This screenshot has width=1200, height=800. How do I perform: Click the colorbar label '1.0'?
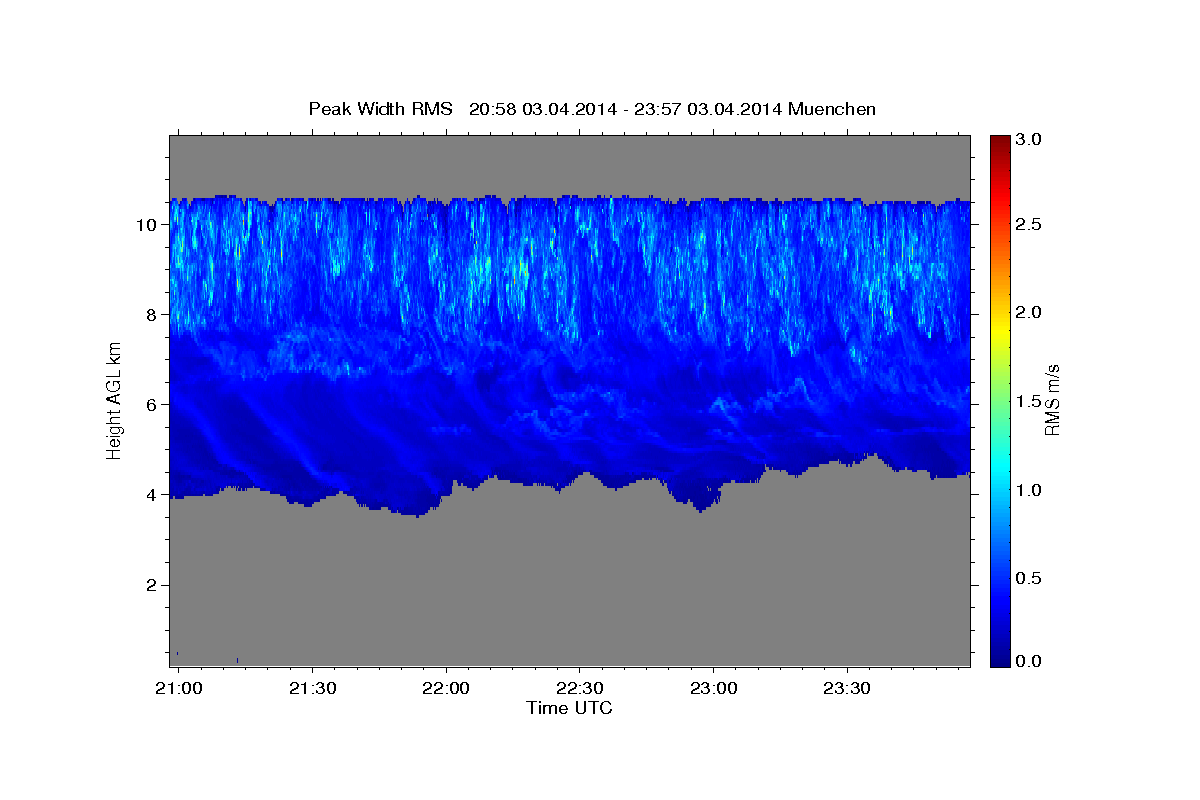point(1029,490)
